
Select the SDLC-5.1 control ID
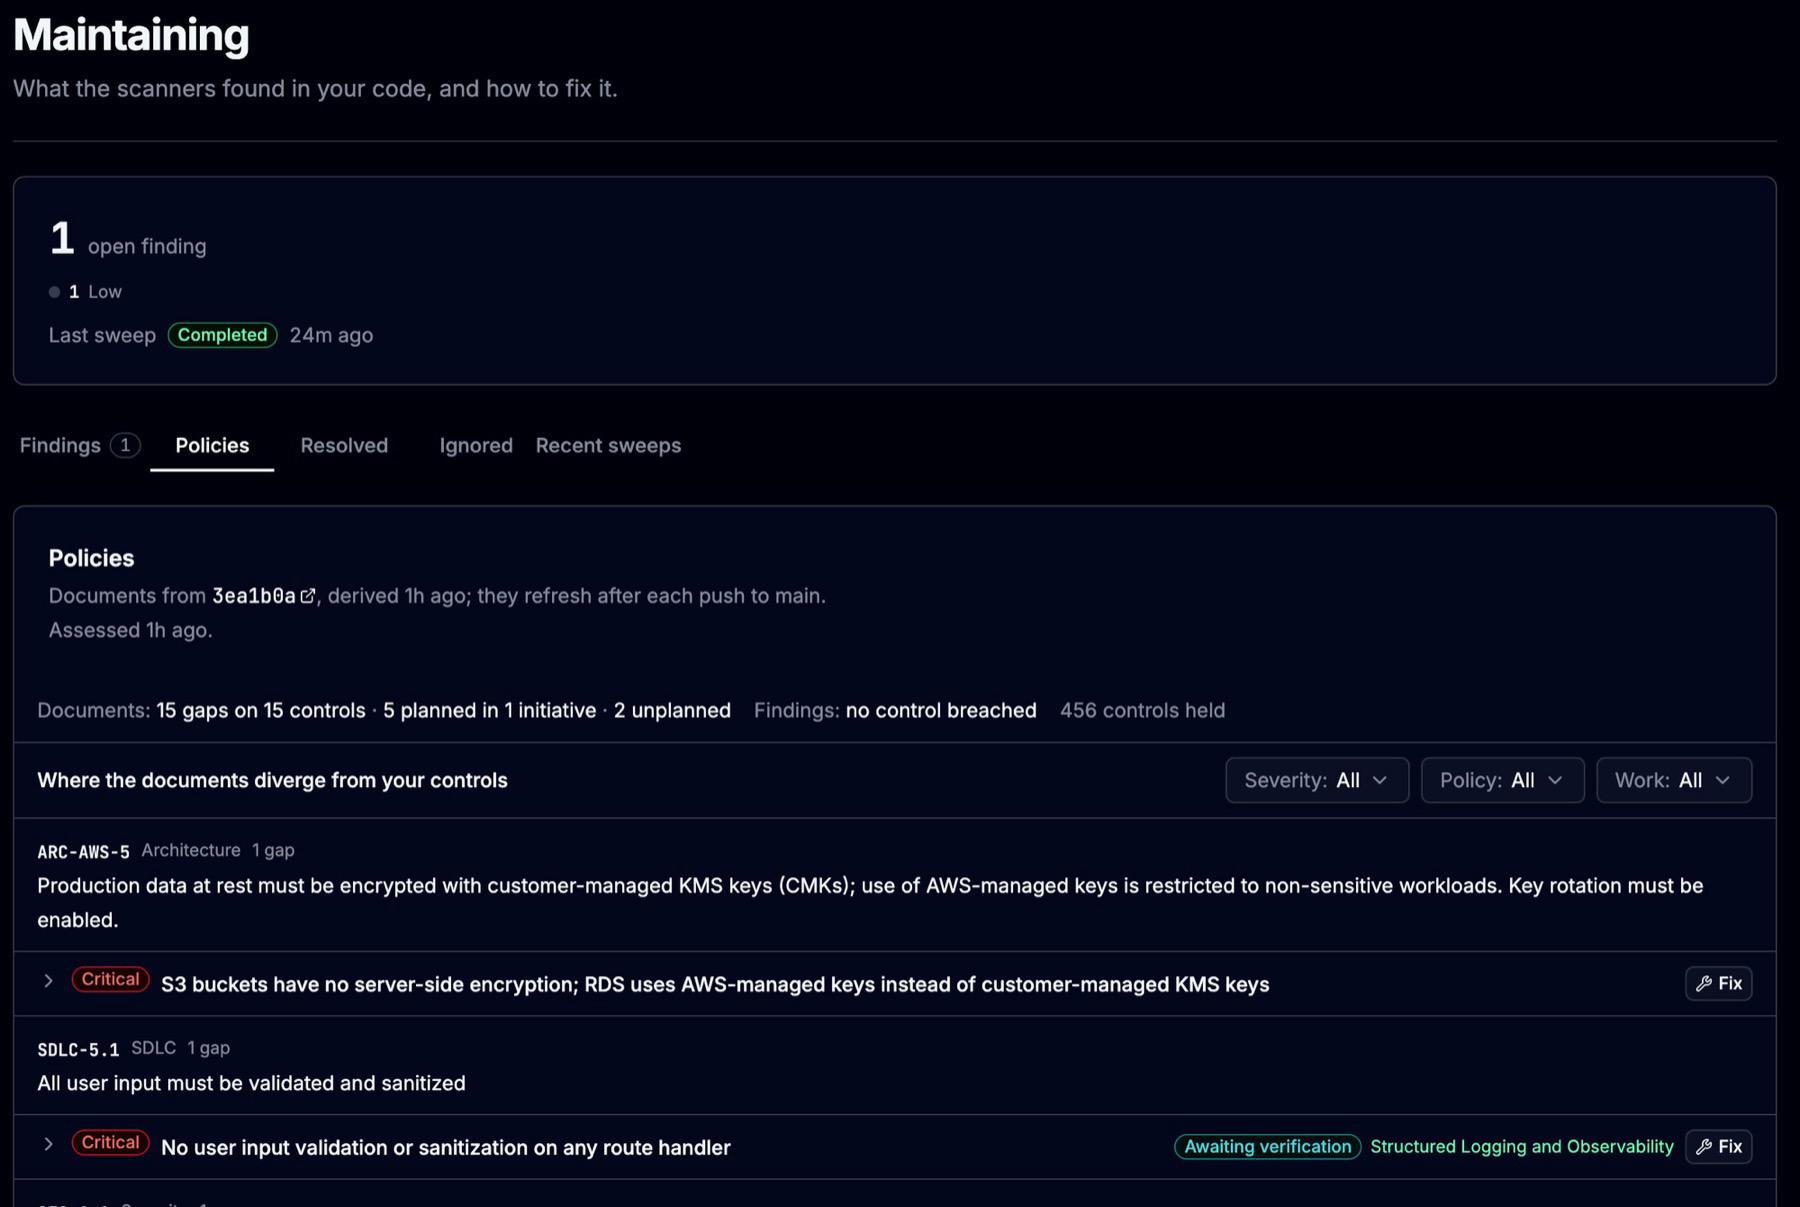point(78,1050)
